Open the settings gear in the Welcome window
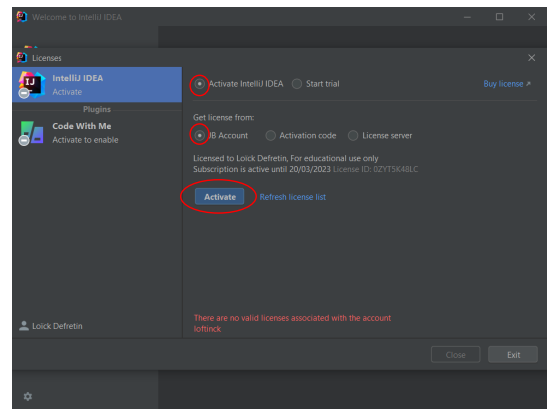This screenshot has height=418, width=555. pos(28,396)
